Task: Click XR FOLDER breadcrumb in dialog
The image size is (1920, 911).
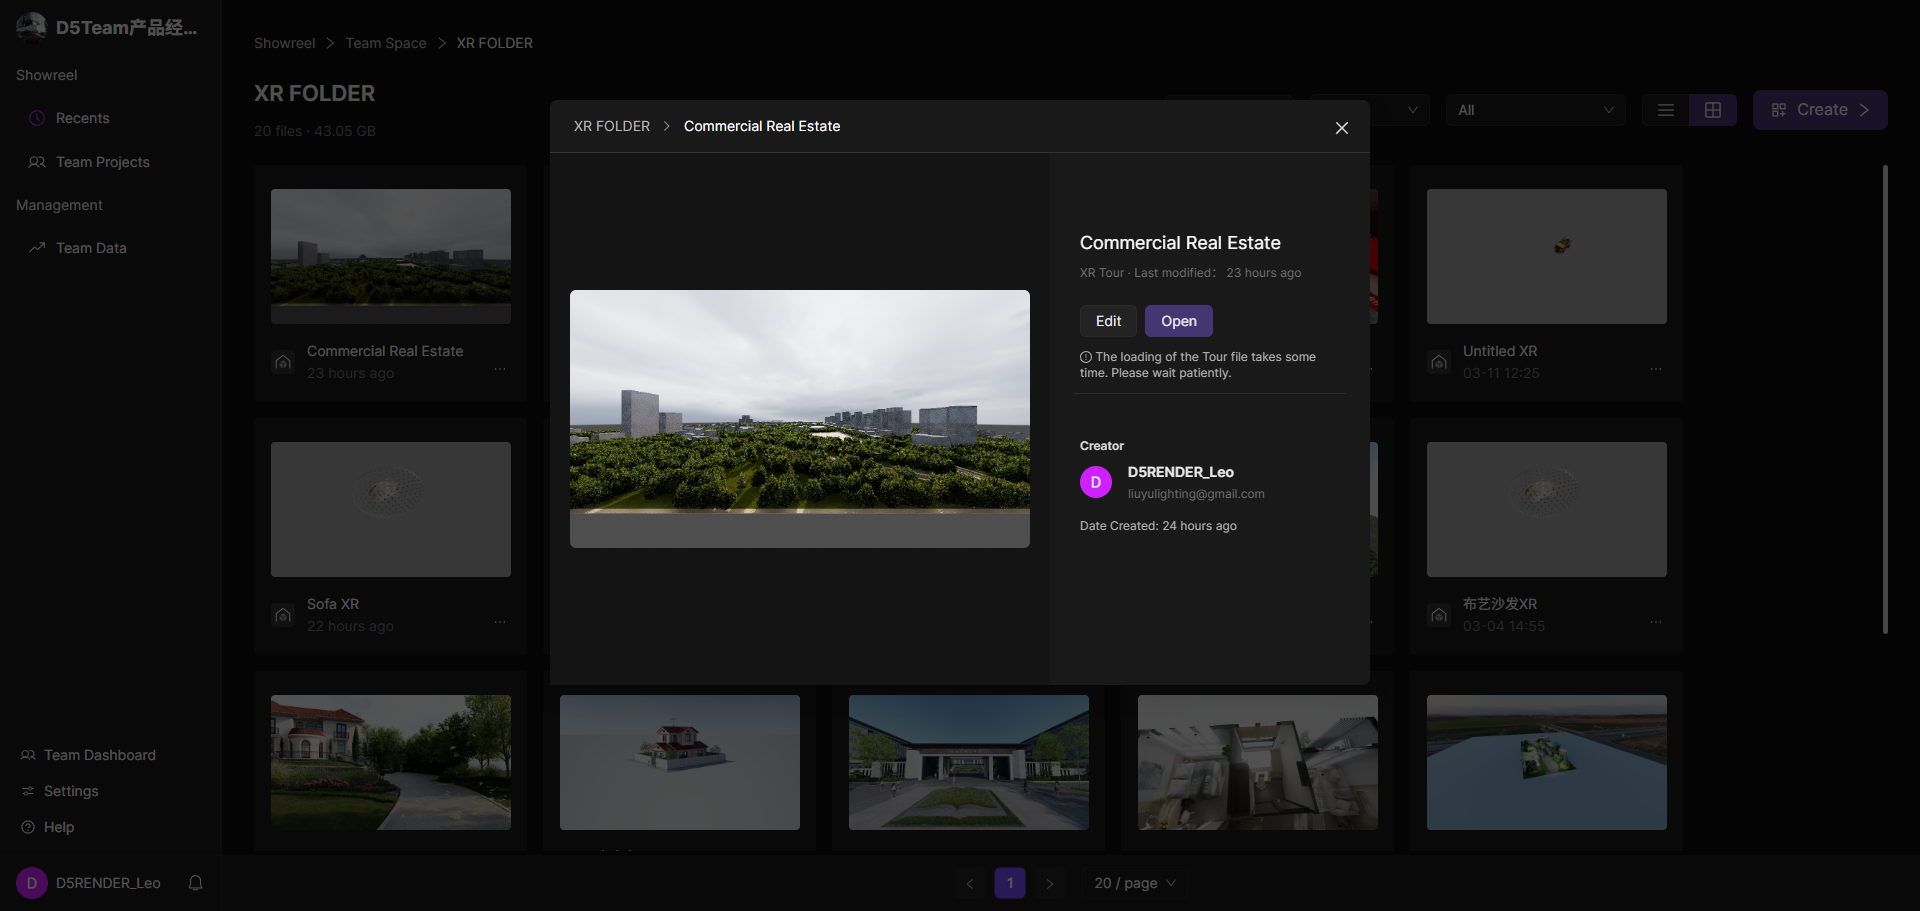Action: [612, 126]
